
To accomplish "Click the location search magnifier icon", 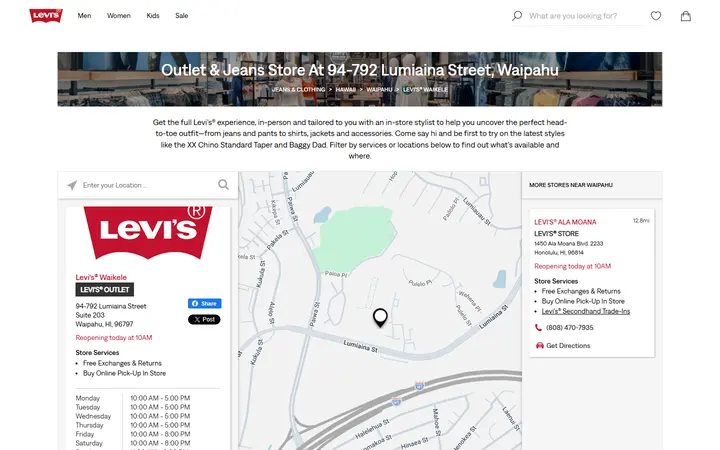I will coord(223,185).
